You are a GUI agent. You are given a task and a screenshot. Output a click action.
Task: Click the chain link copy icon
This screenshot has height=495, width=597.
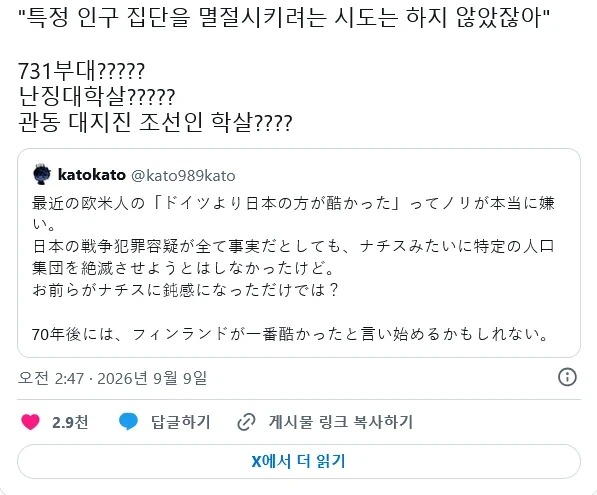tap(246, 422)
